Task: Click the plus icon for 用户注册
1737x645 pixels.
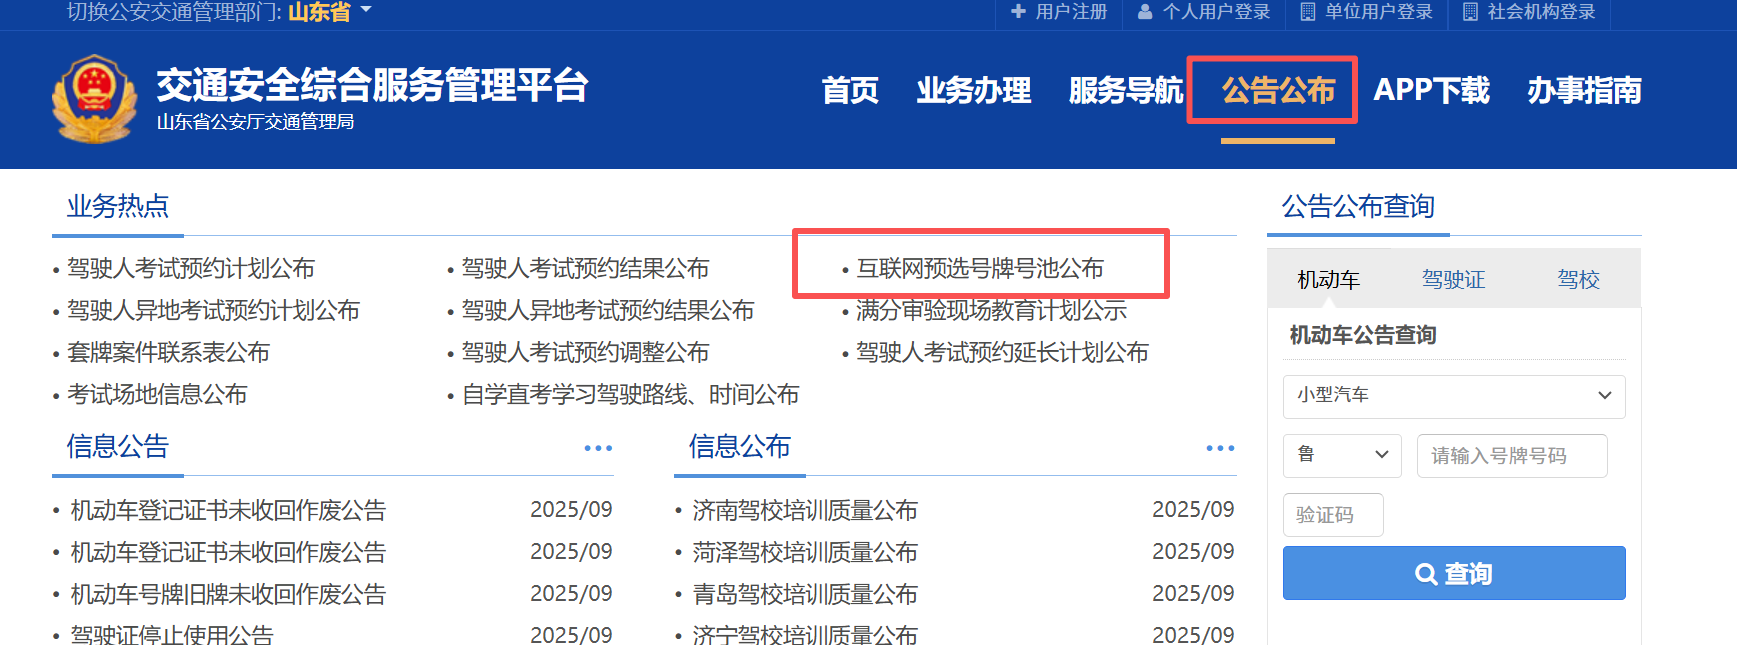Action: (1018, 12)
